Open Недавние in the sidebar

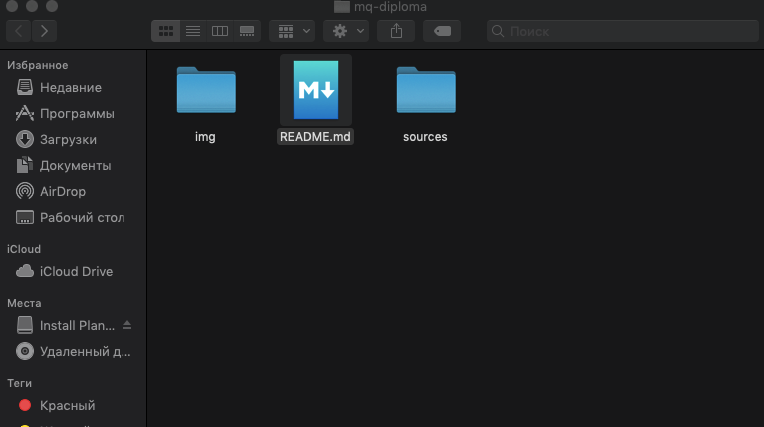(x=71, y=88)
